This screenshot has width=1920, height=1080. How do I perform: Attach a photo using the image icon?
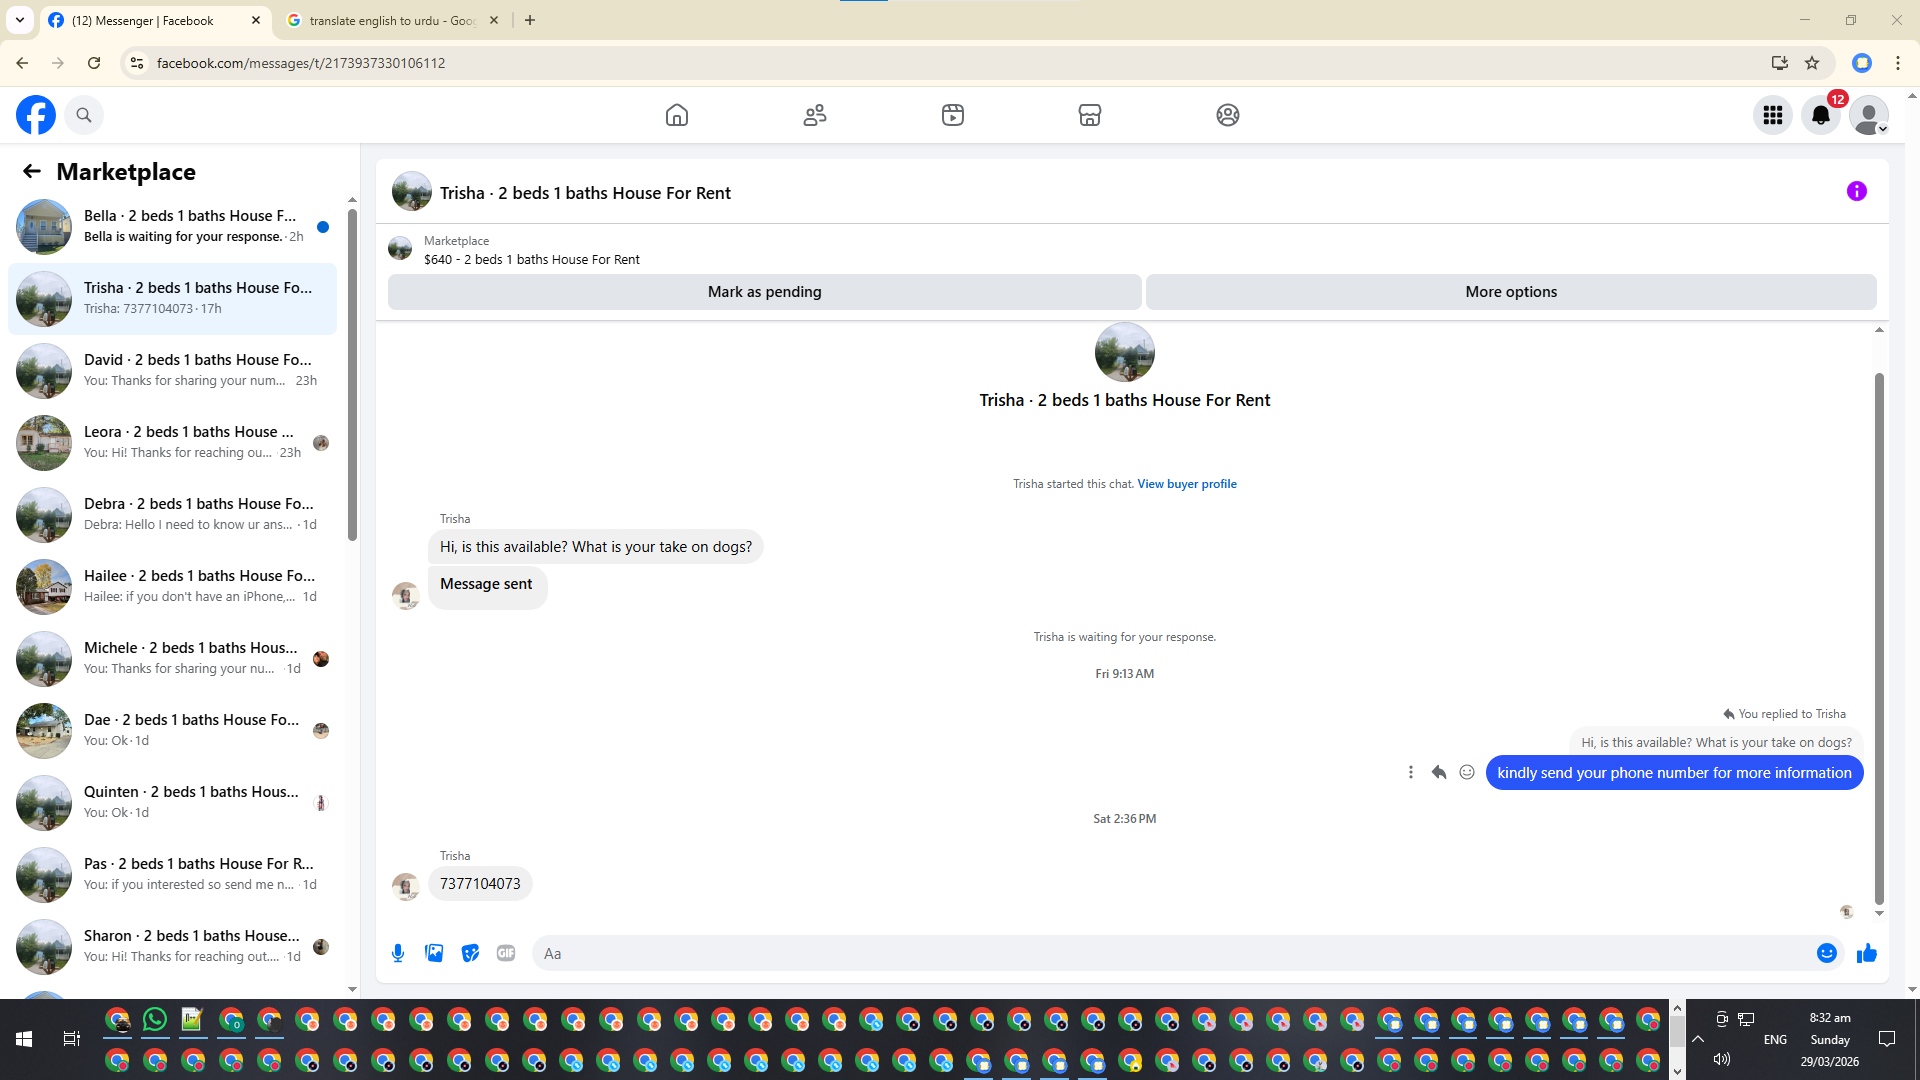pyautogui.click(x=434, y=953)
